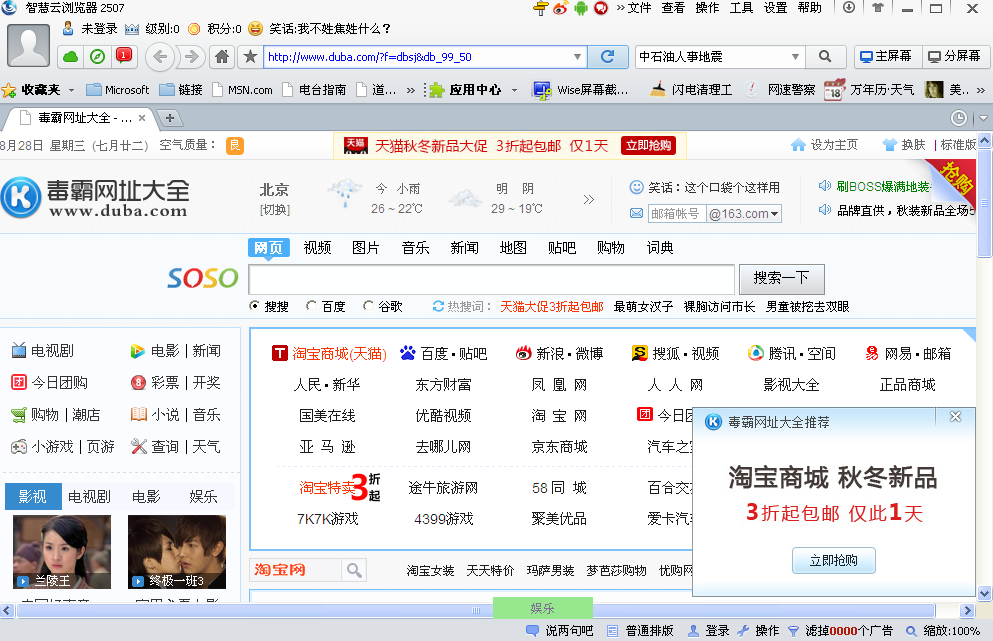Open the 查看 menu
The width and height of the screenshot is (993, 641).
click(673, 8)
